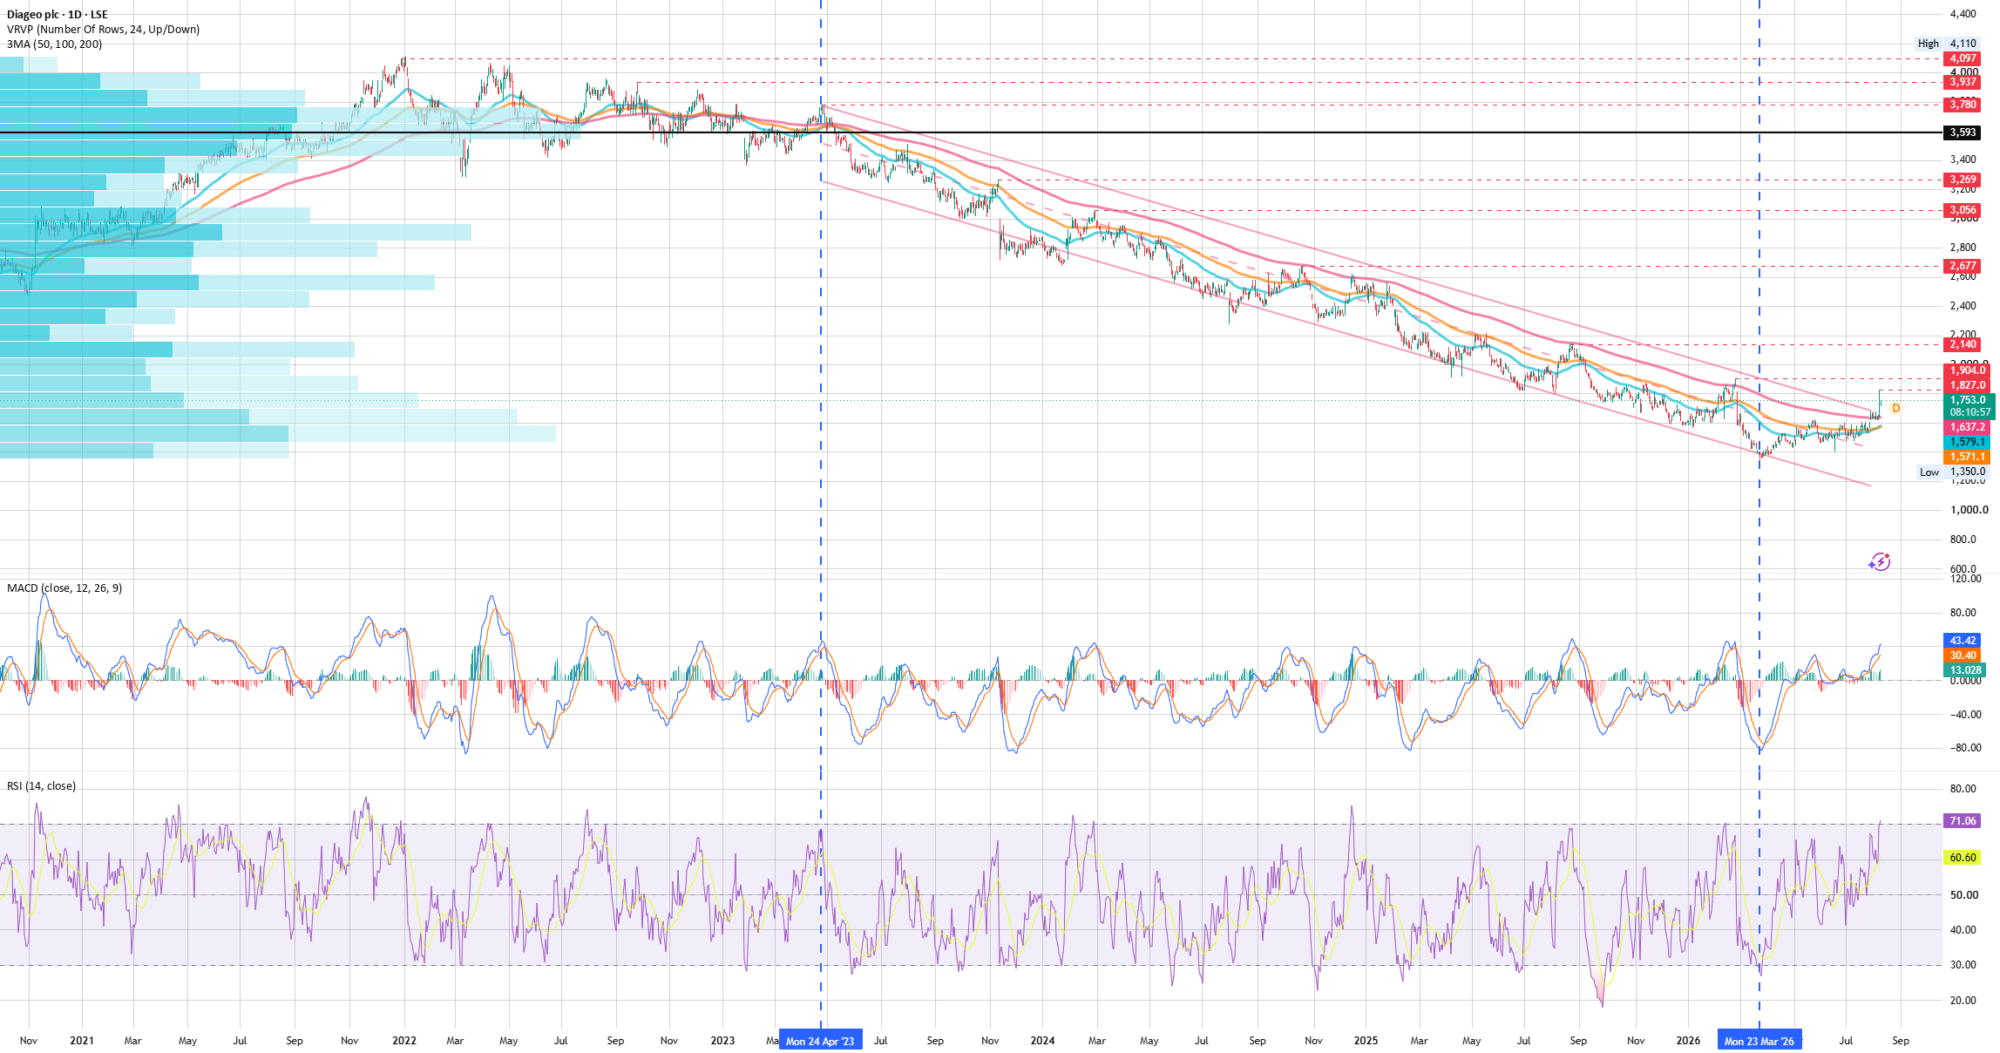
Task: Click the 1,000.0 price scale value
Action: pyautogui.click(x=1969, y=510)
